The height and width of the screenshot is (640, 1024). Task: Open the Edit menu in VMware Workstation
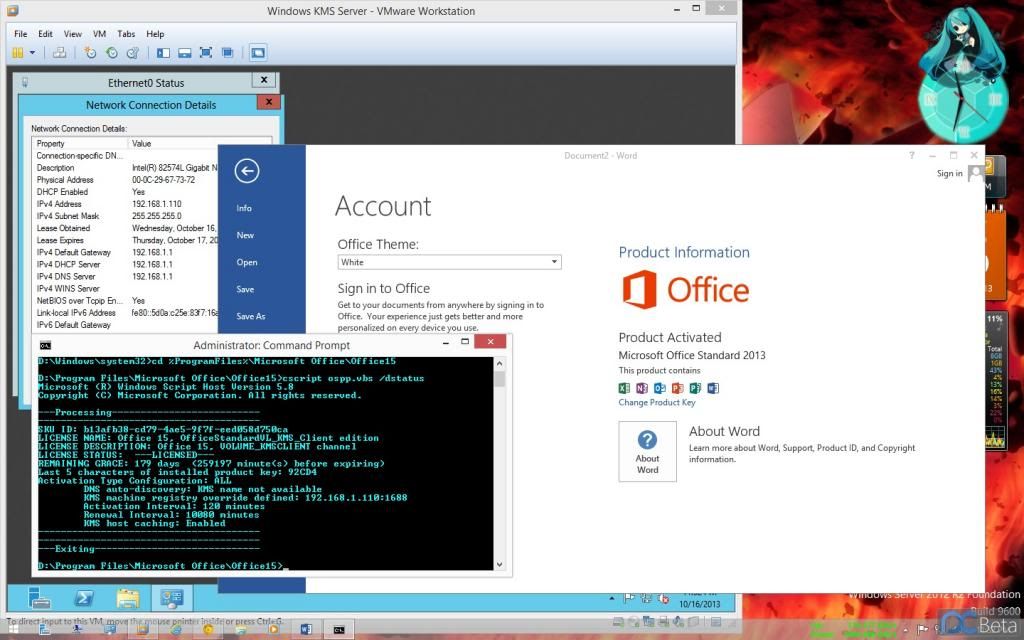pyautogui.click(x=45, y=34)
